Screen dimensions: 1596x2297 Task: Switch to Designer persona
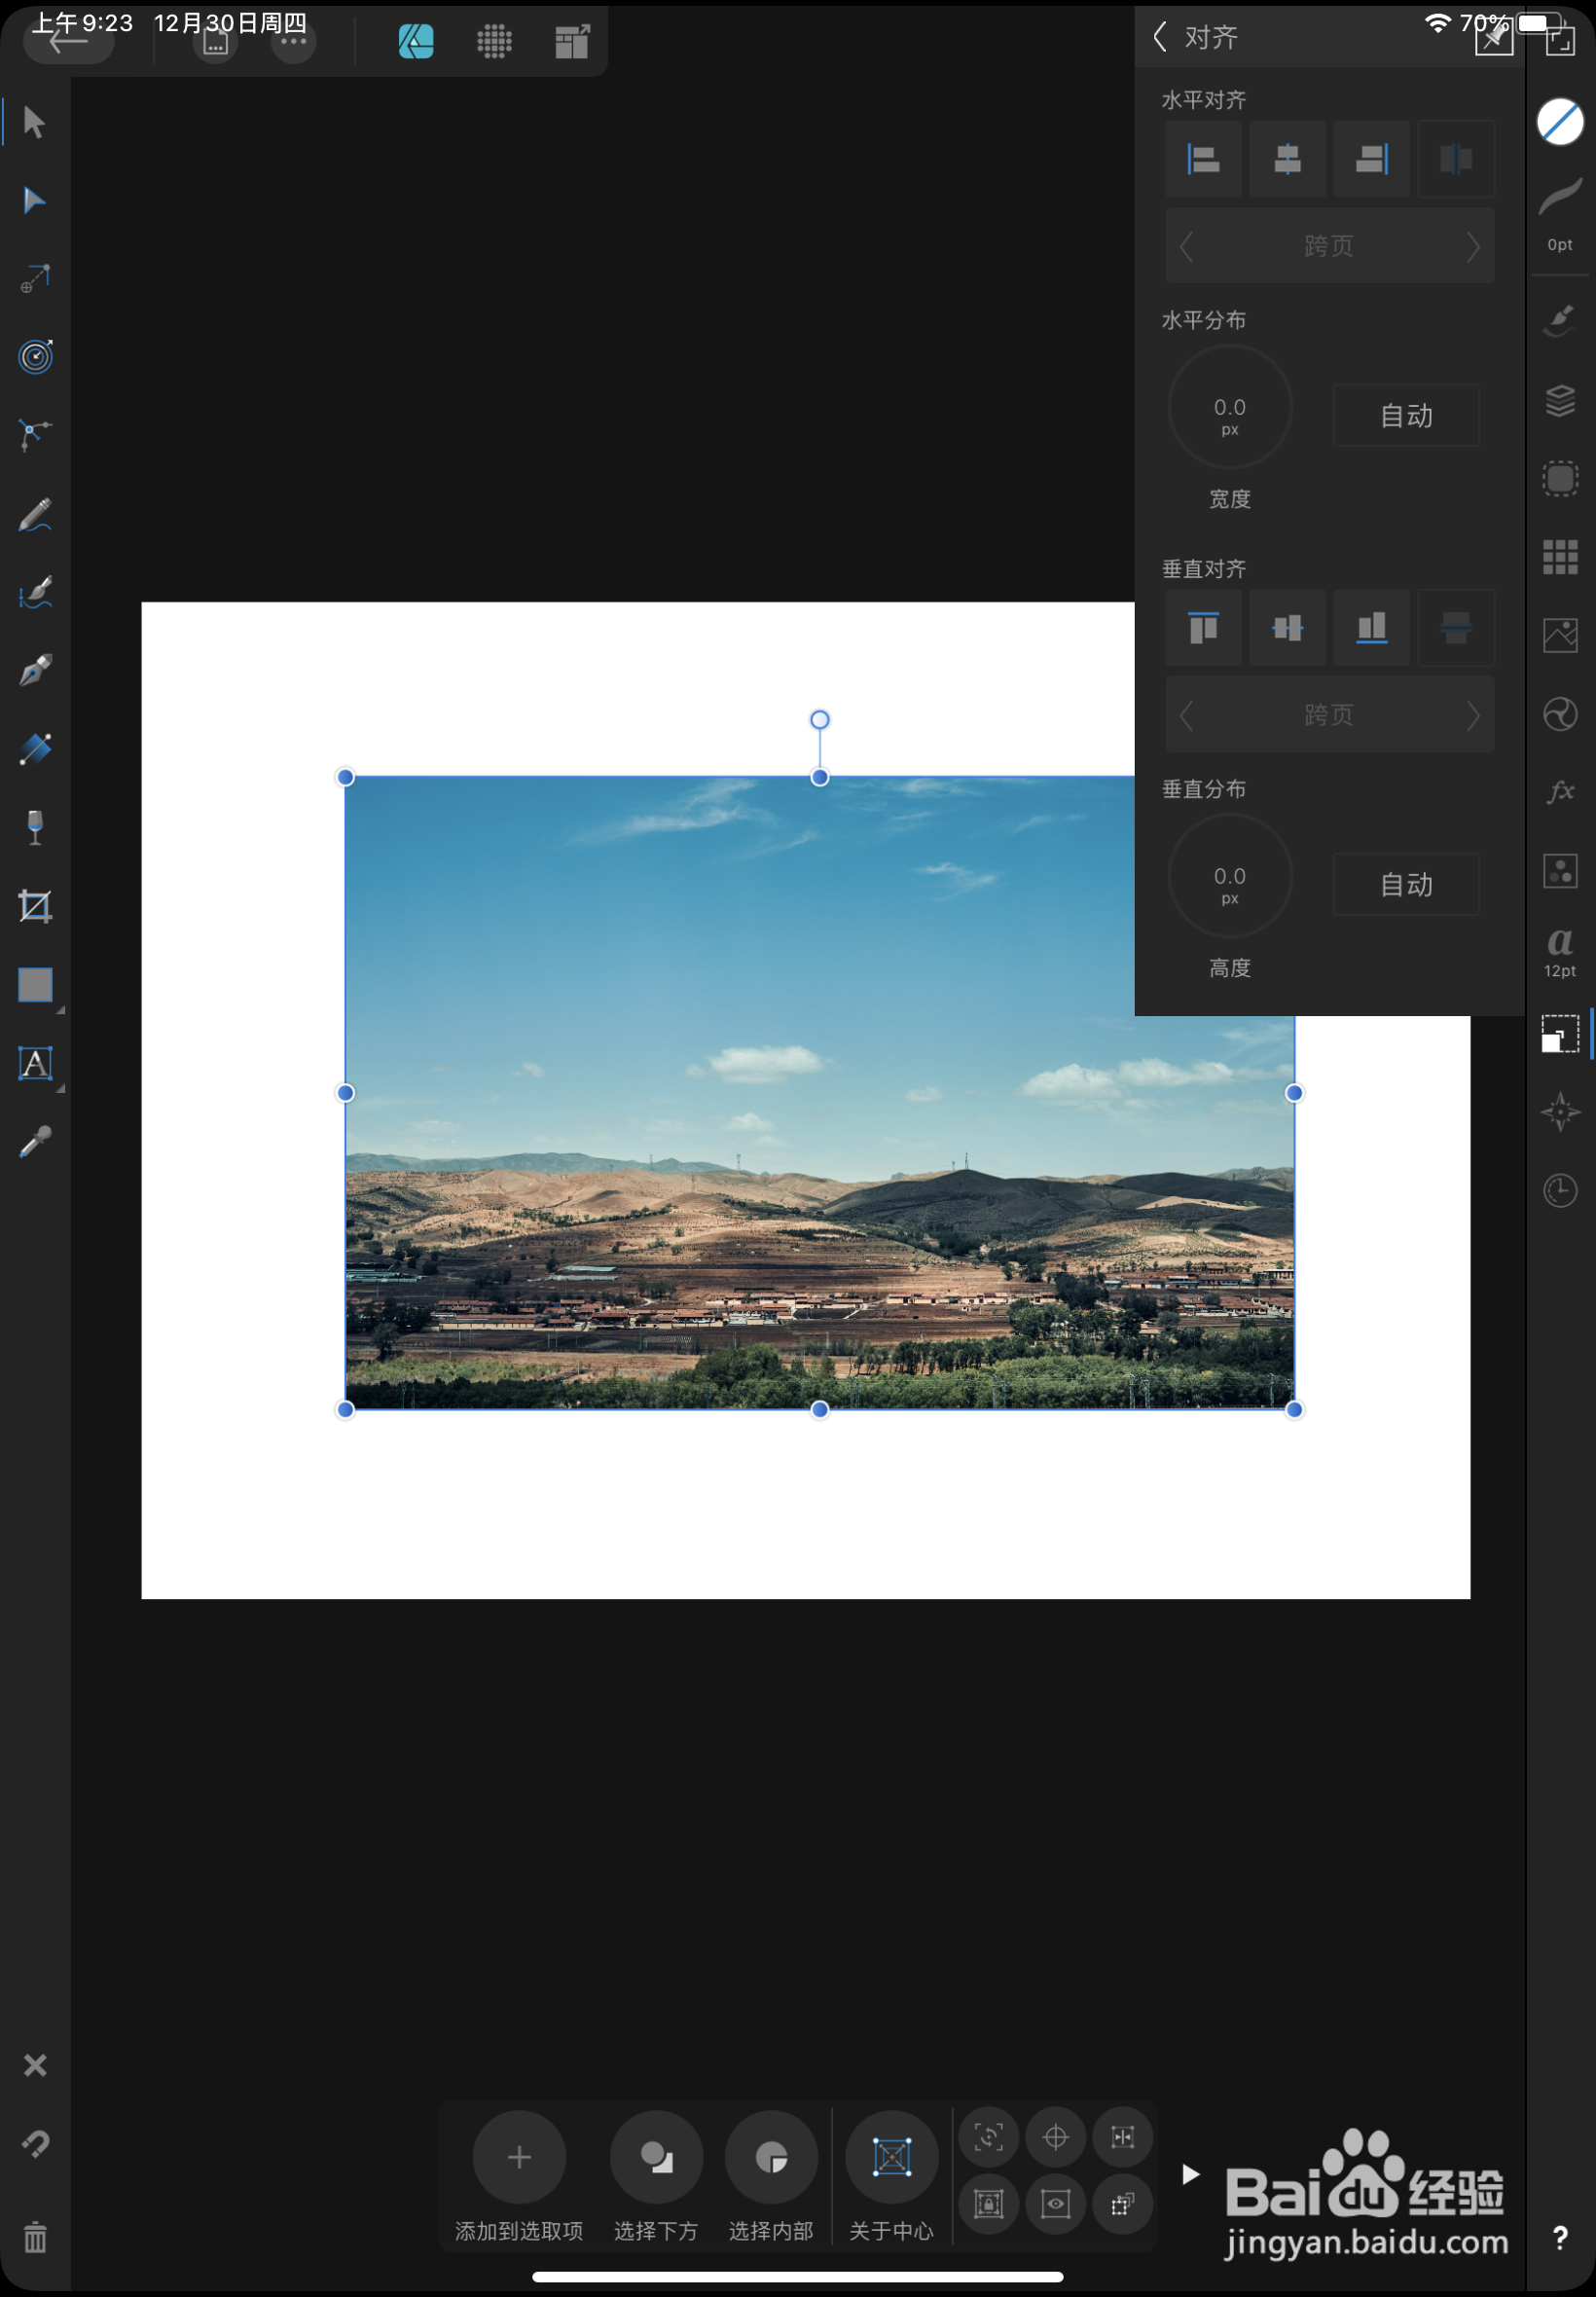tap(416, 41)
